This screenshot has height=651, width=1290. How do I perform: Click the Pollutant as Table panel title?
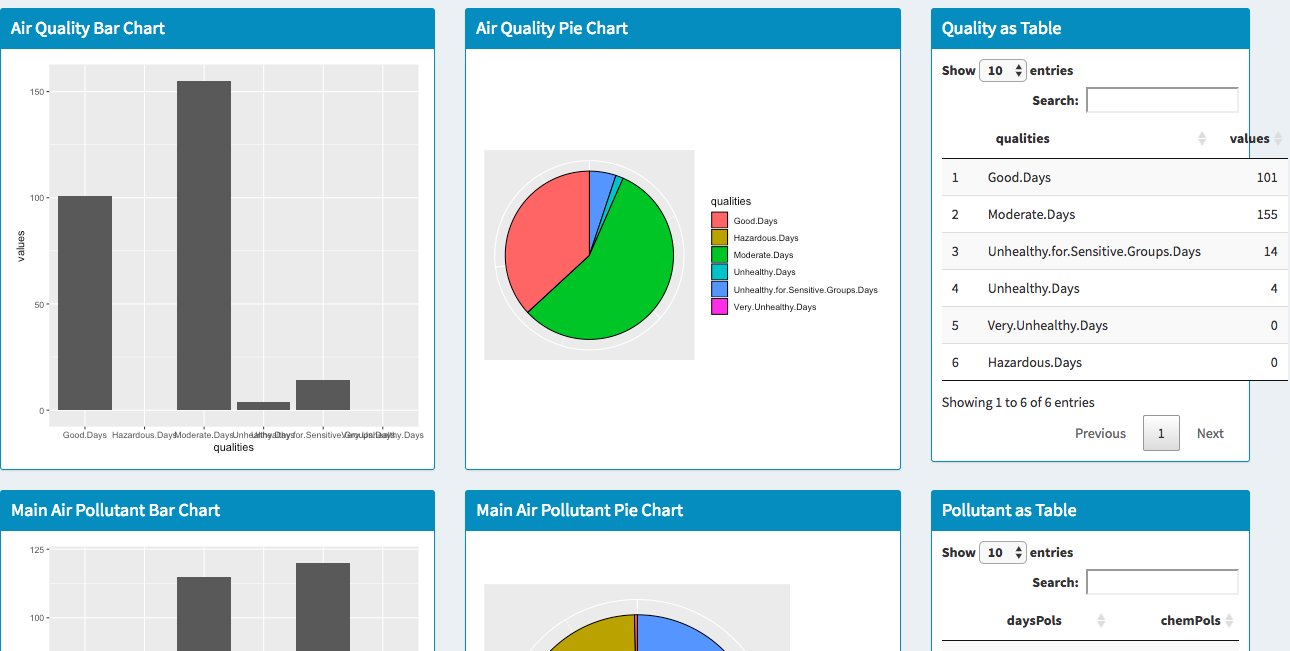1009,510
